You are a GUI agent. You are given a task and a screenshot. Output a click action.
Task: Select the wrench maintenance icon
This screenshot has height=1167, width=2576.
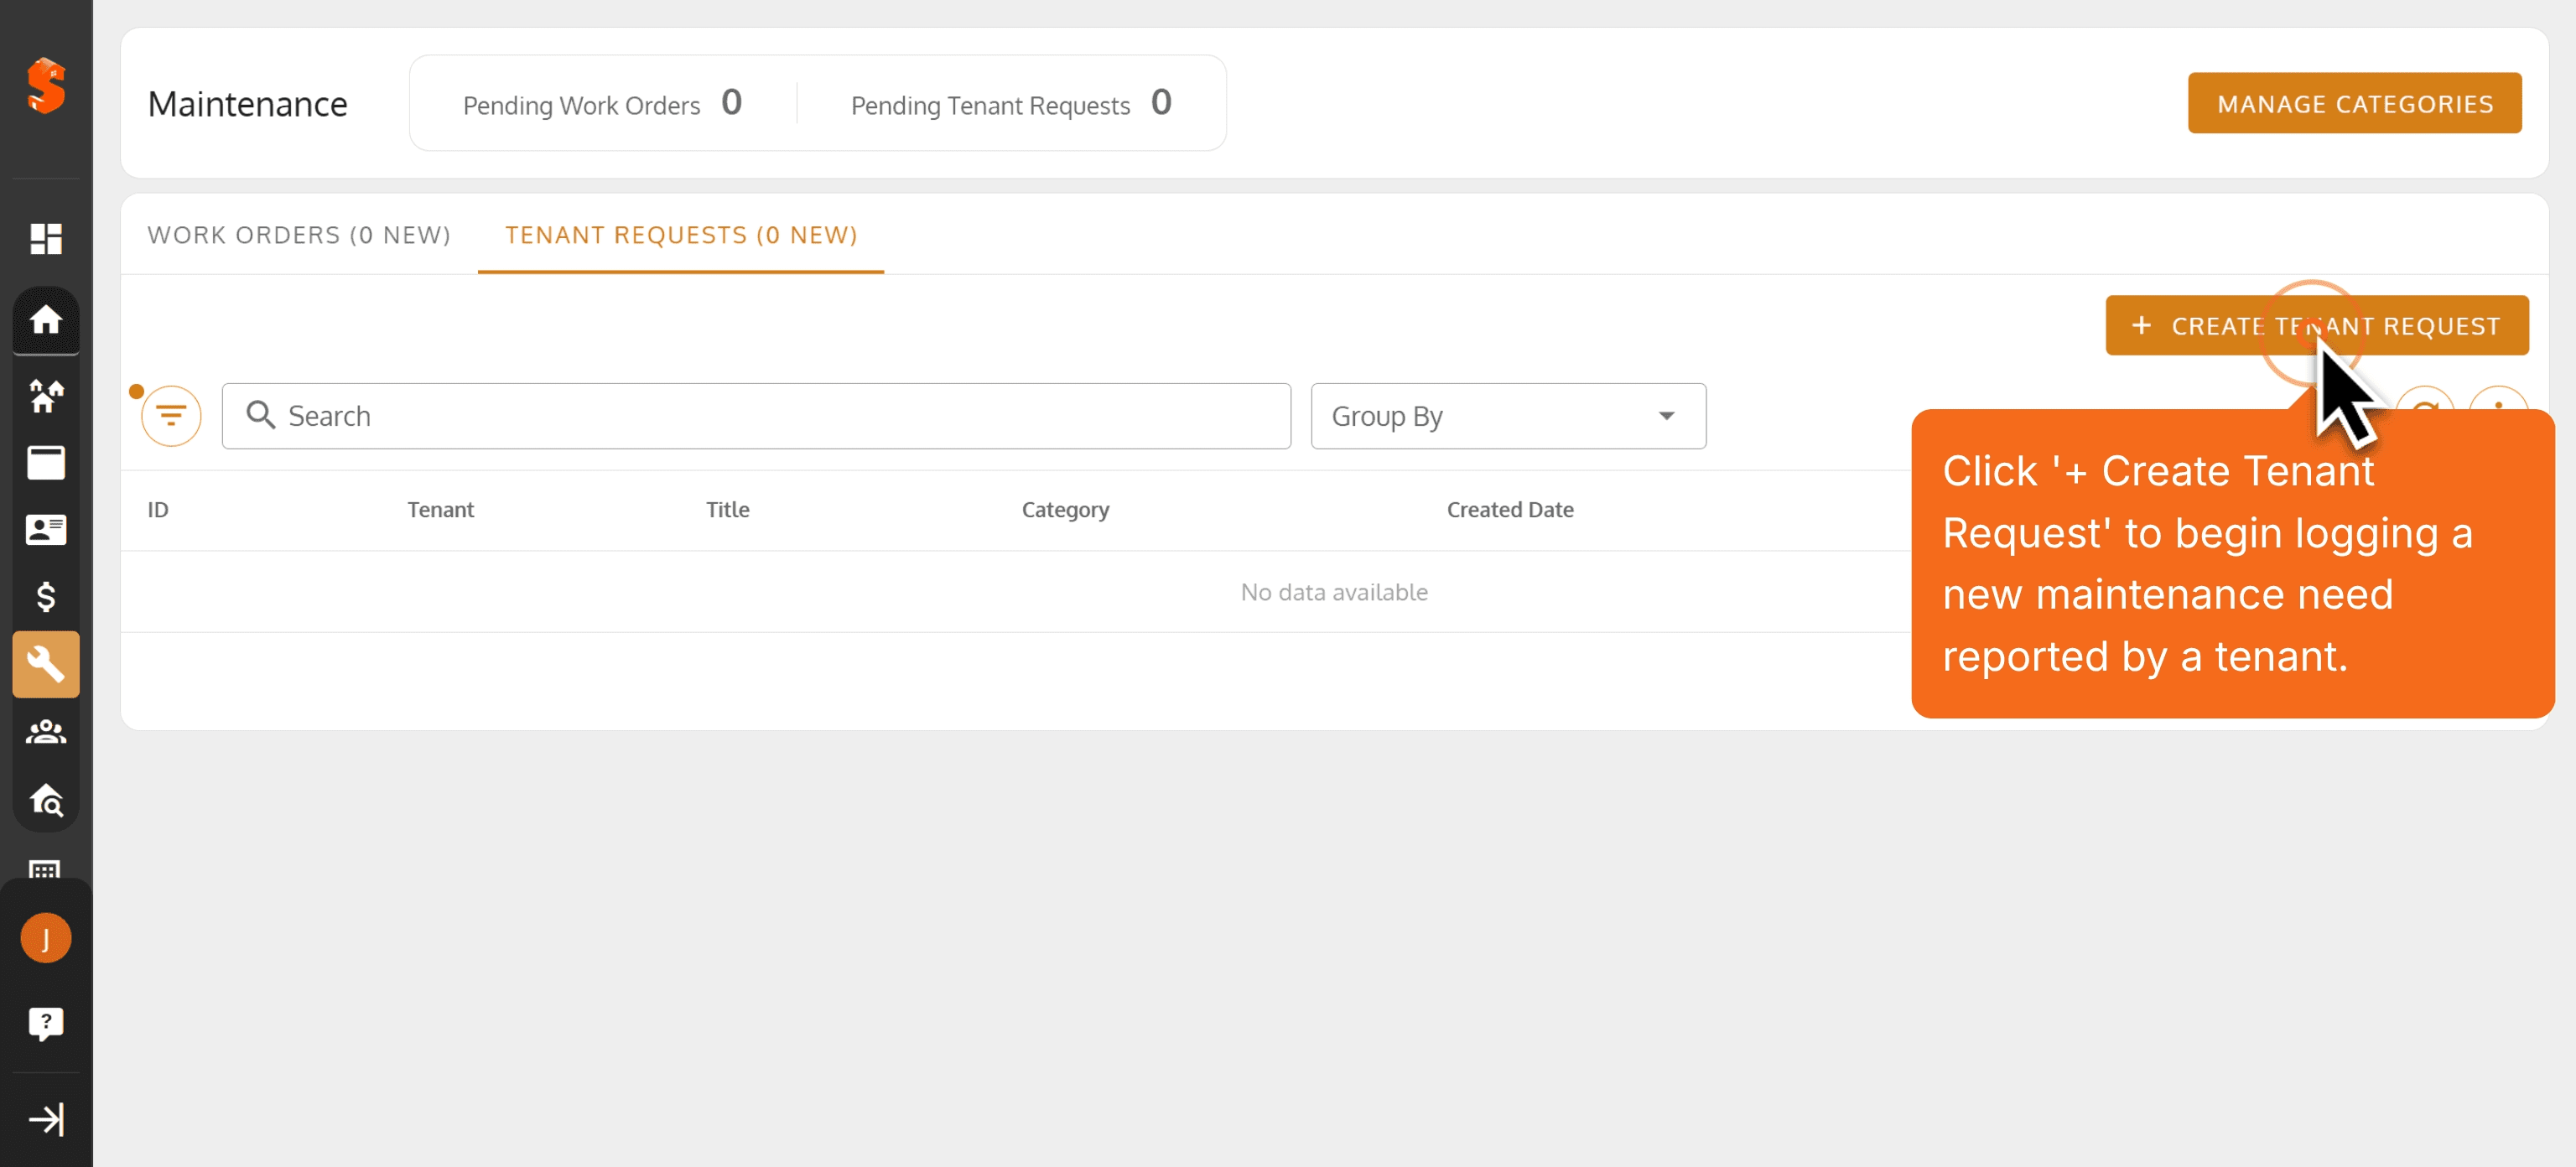tap(46, 664)
